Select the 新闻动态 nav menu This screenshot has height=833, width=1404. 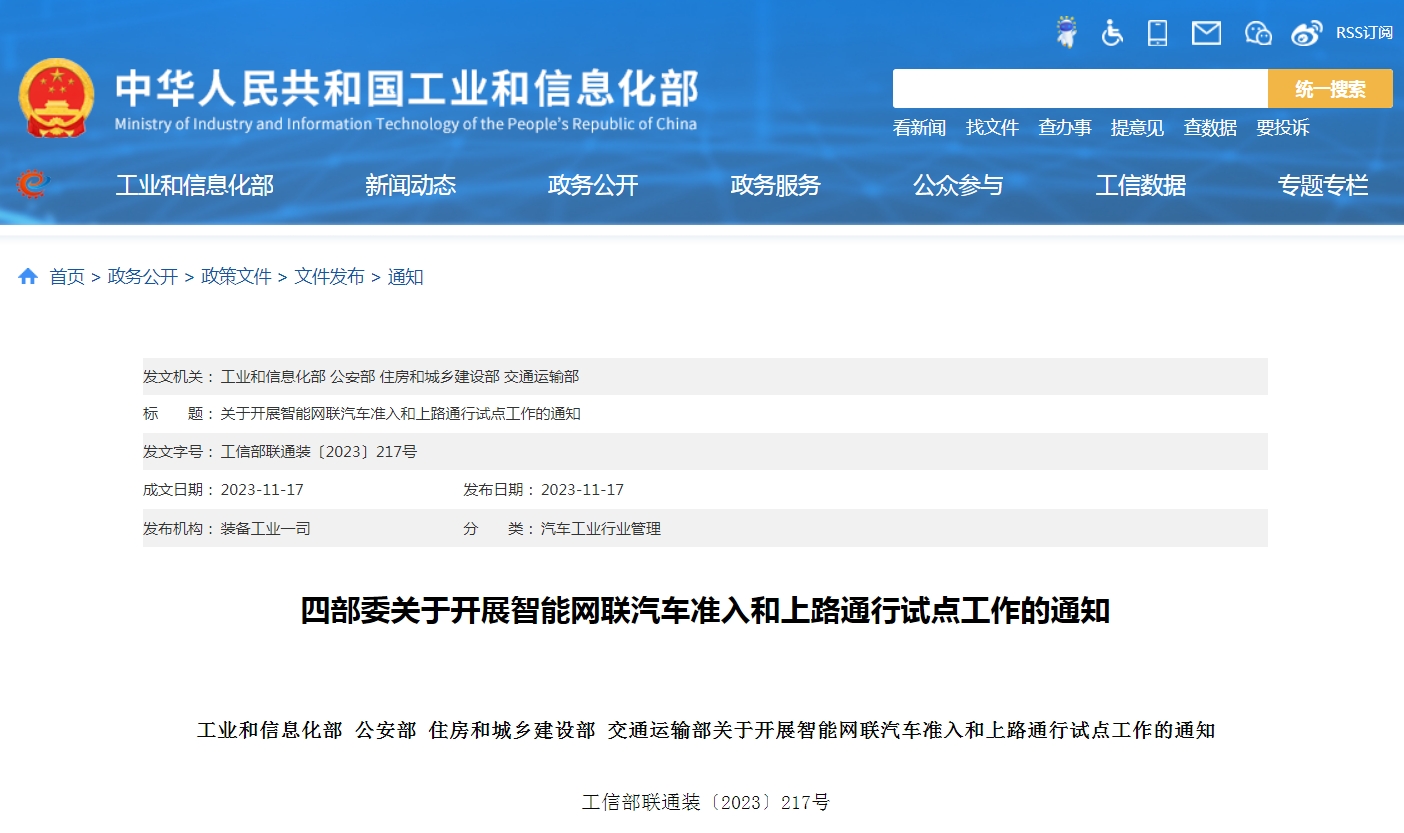pyautogui.click(x=410, y=185)
